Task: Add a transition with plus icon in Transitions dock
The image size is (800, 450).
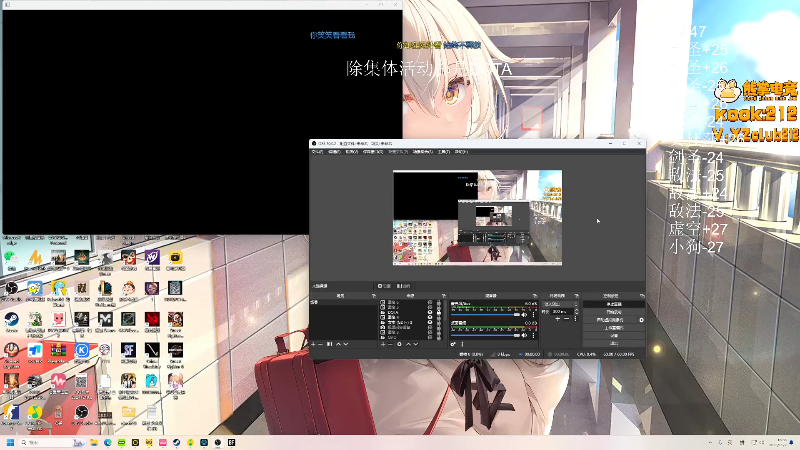Action: 558,319
